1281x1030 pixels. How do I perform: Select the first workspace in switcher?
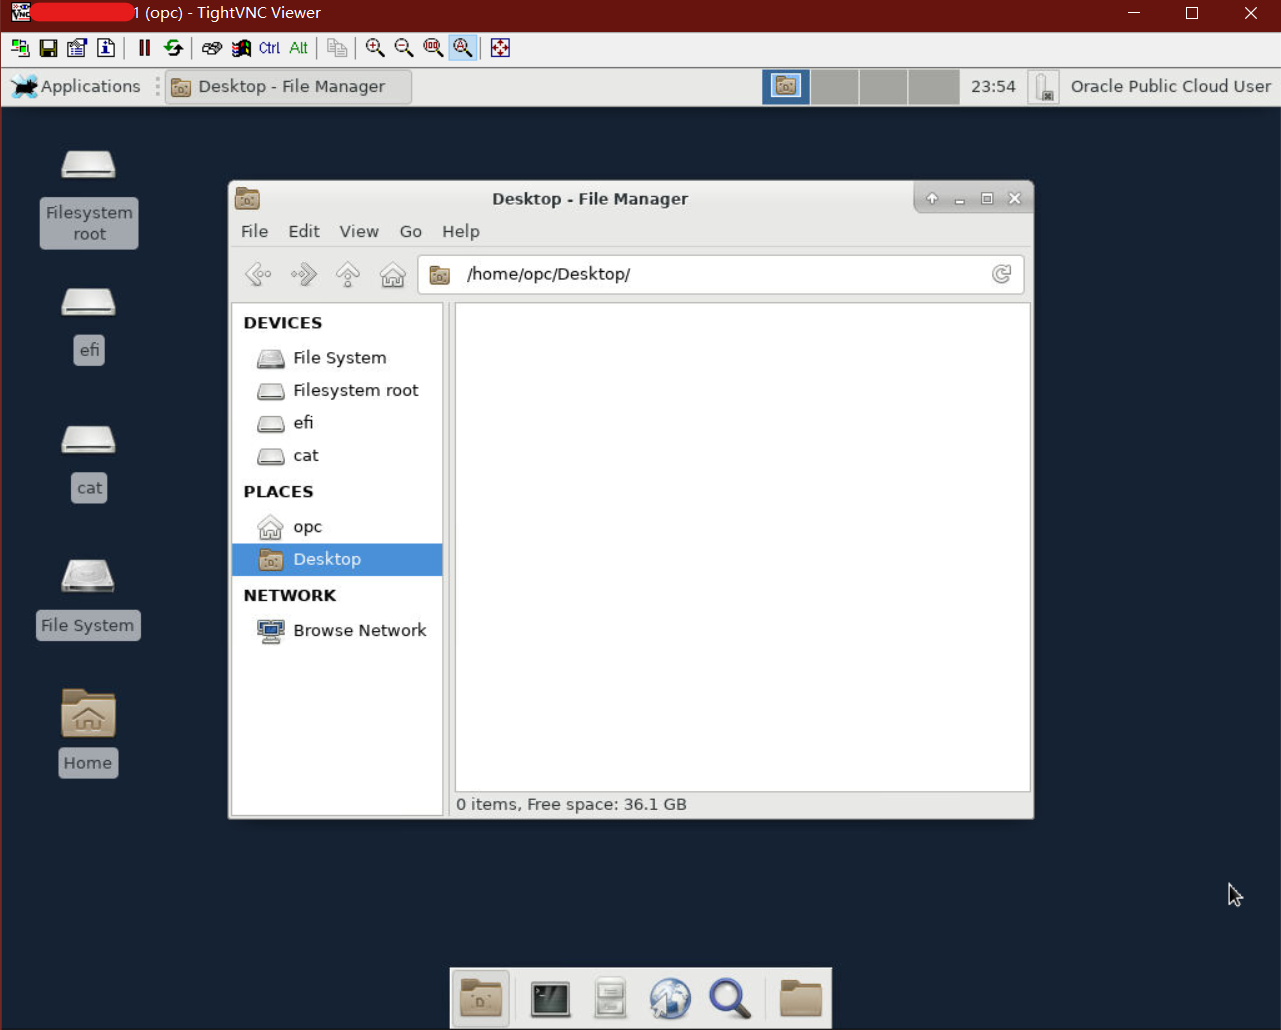pos(786,86)
